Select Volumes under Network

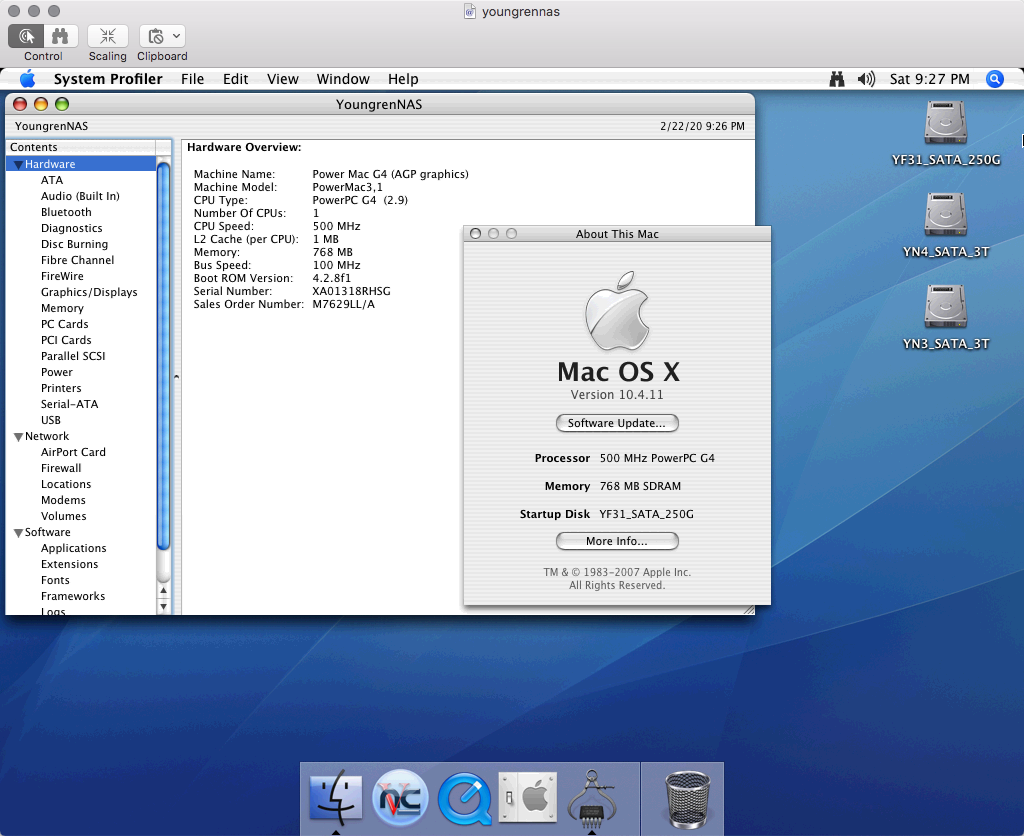63,516
